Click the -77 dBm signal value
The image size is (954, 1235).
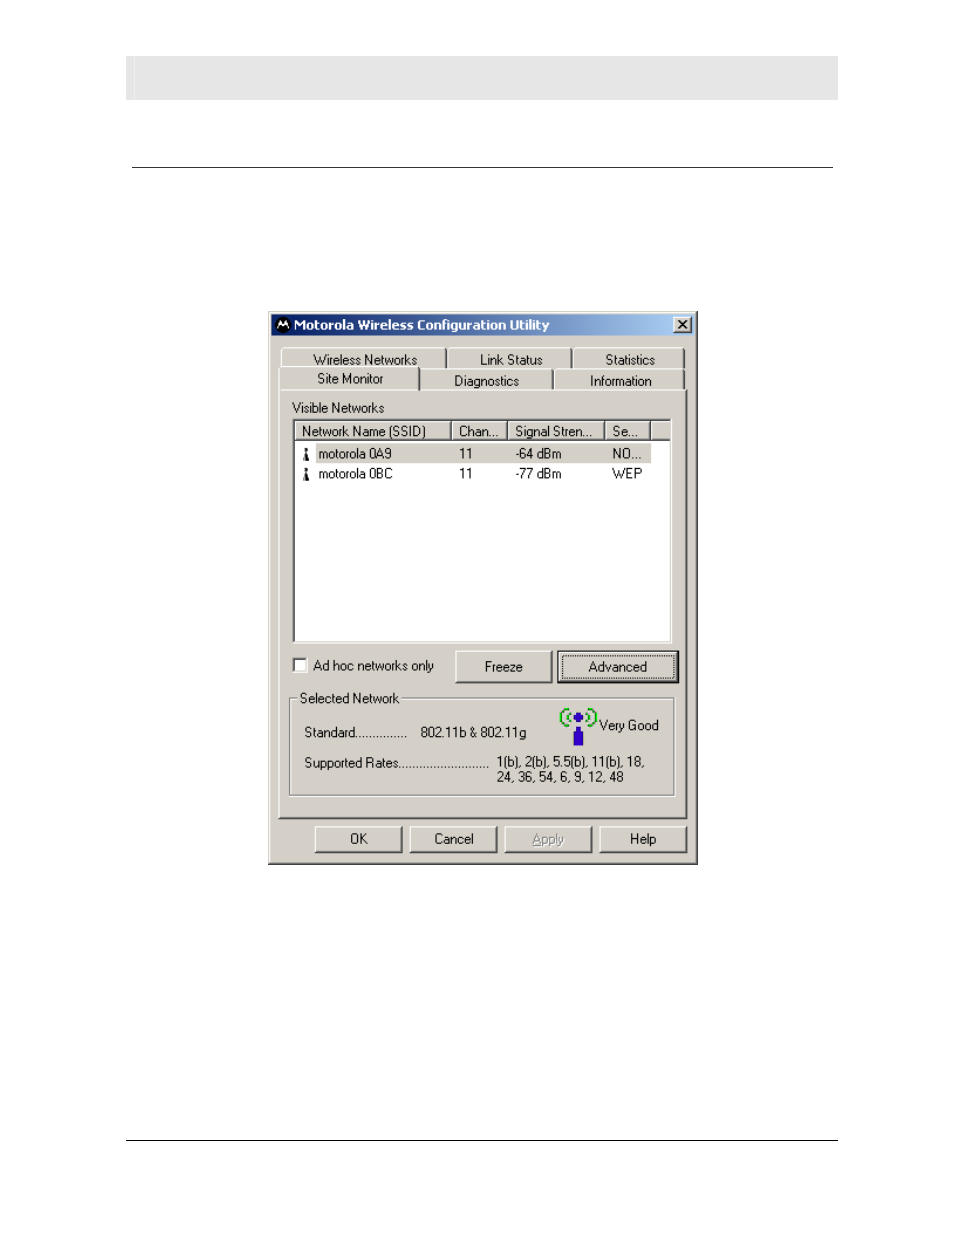(539, 474)
